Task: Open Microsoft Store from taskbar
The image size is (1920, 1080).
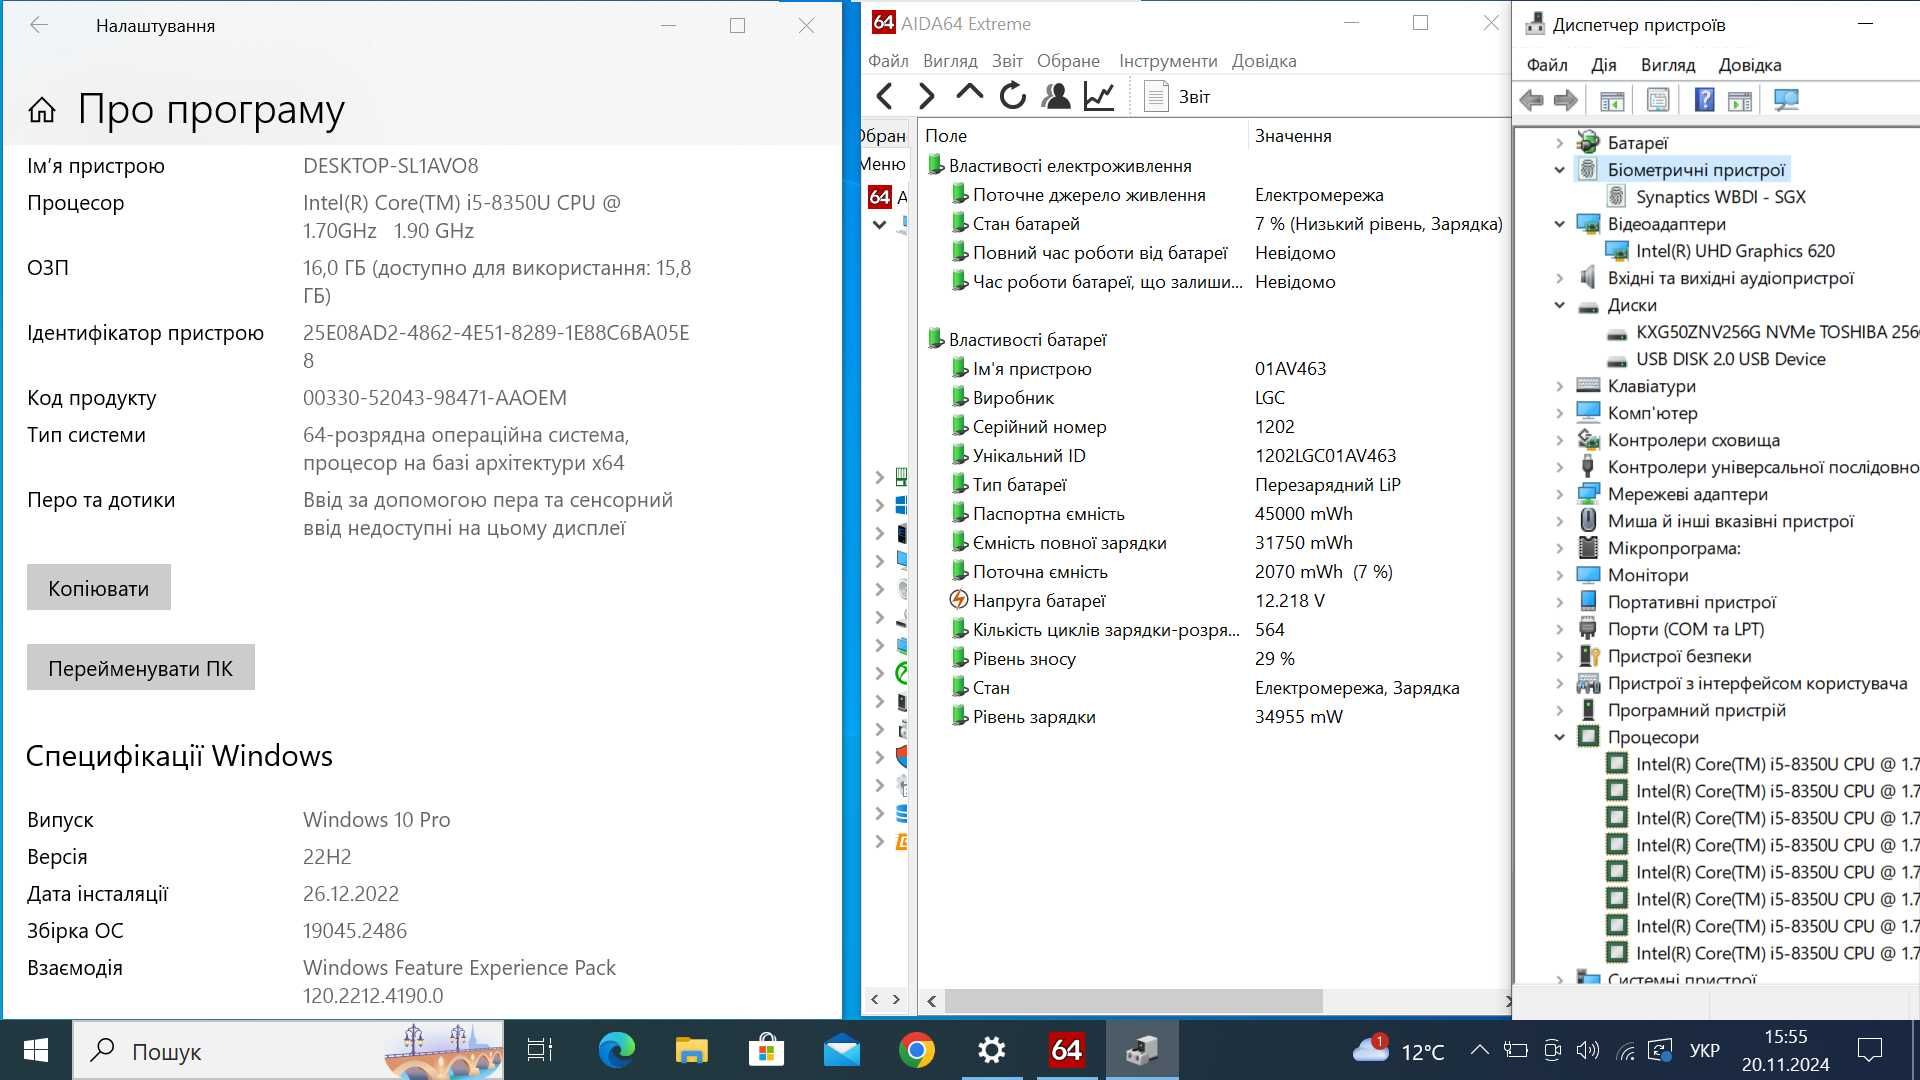Action: (x=766, y=1050)
